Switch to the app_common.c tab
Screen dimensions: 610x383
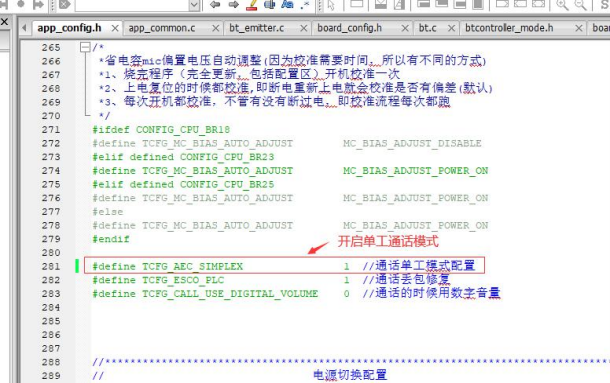pyautogui.click(x=162, y=28)
